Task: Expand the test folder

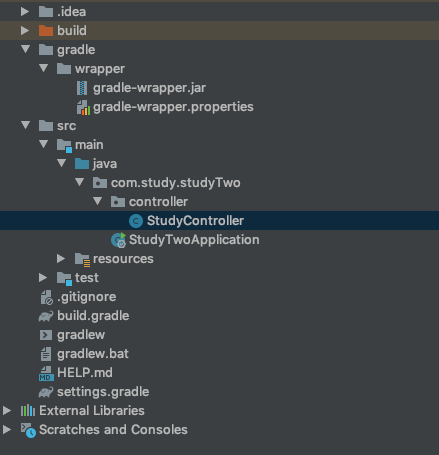Action: pos(43,278)
